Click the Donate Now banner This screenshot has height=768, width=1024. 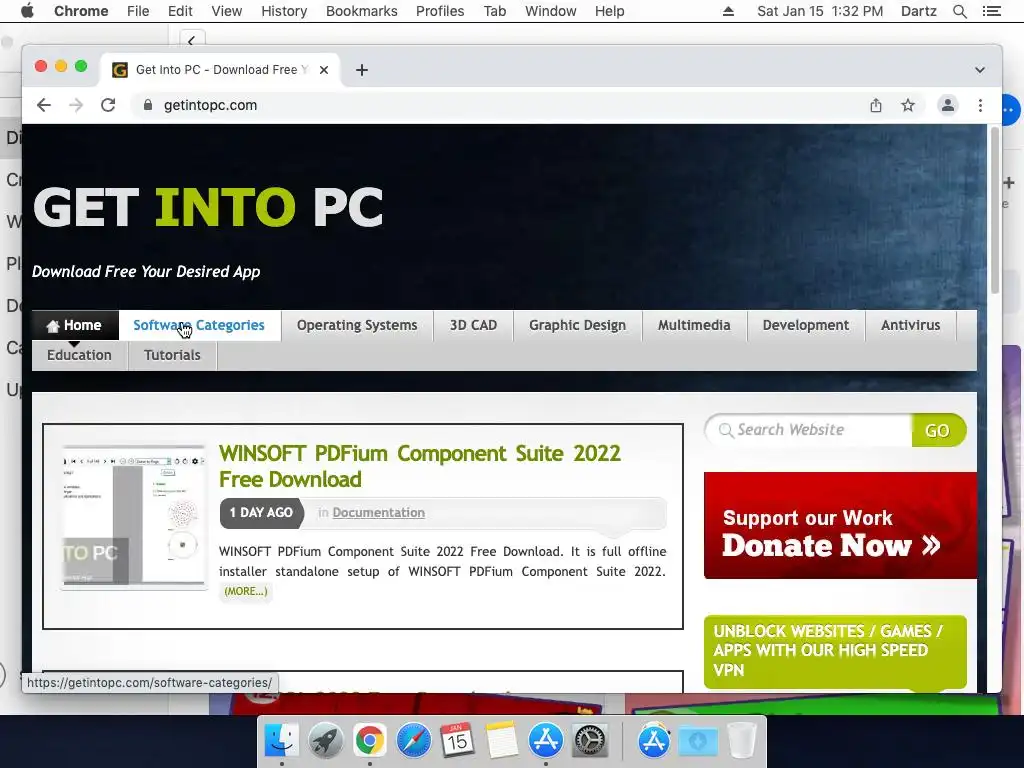[x=840, y=526]
